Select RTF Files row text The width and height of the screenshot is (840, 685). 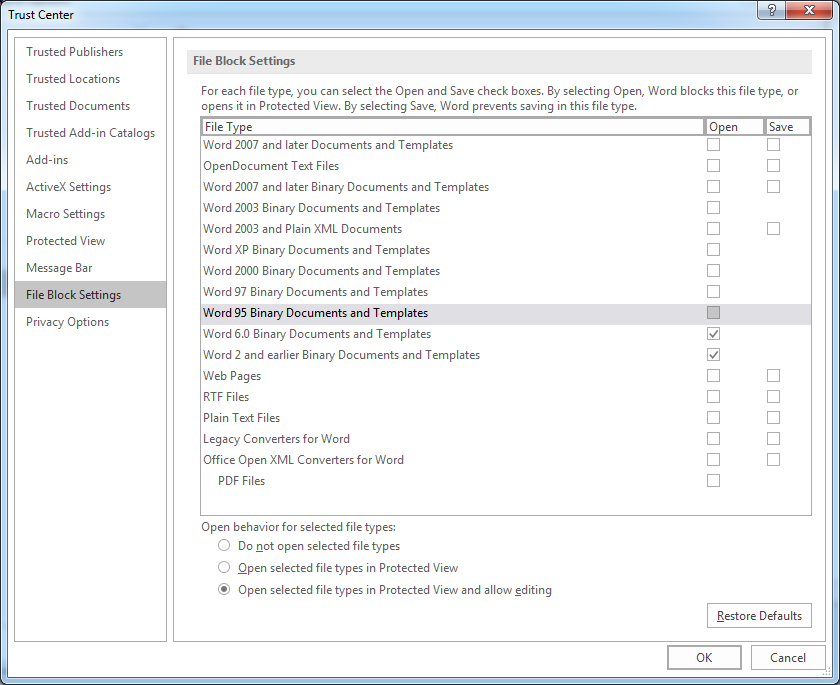tap(226, 397)
